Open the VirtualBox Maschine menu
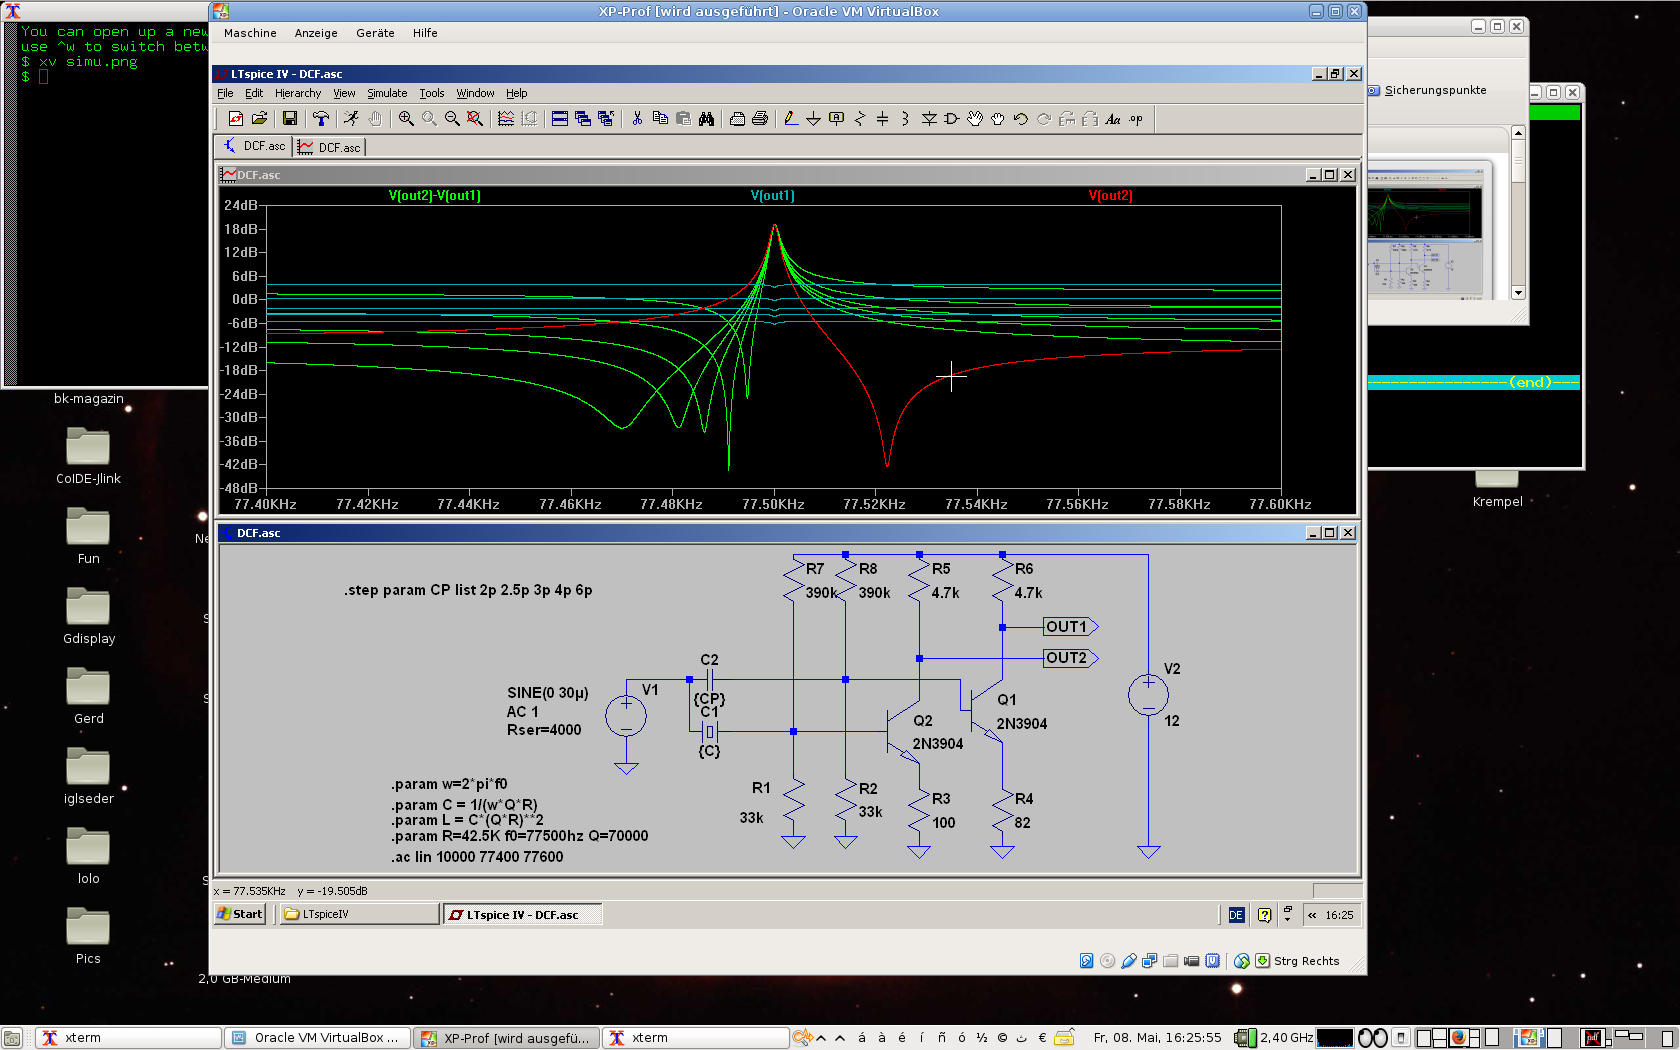Image resolution: width=1680 pixels, height=1050 pixels. coord(250,33)
